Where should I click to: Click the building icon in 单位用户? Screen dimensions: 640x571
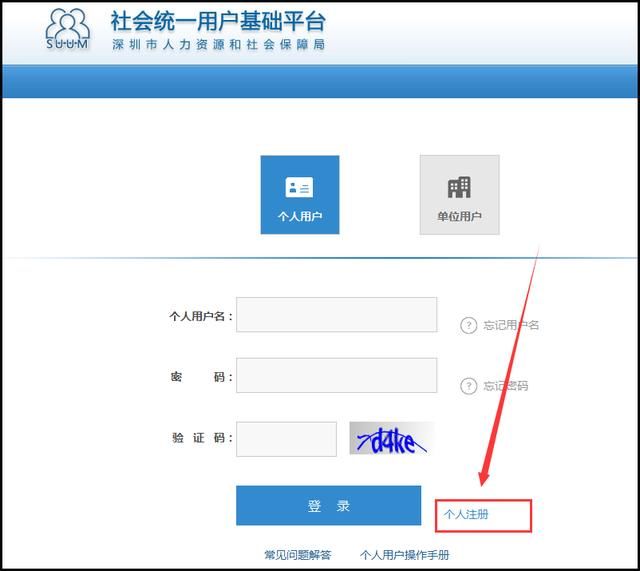tap(459, 187)
